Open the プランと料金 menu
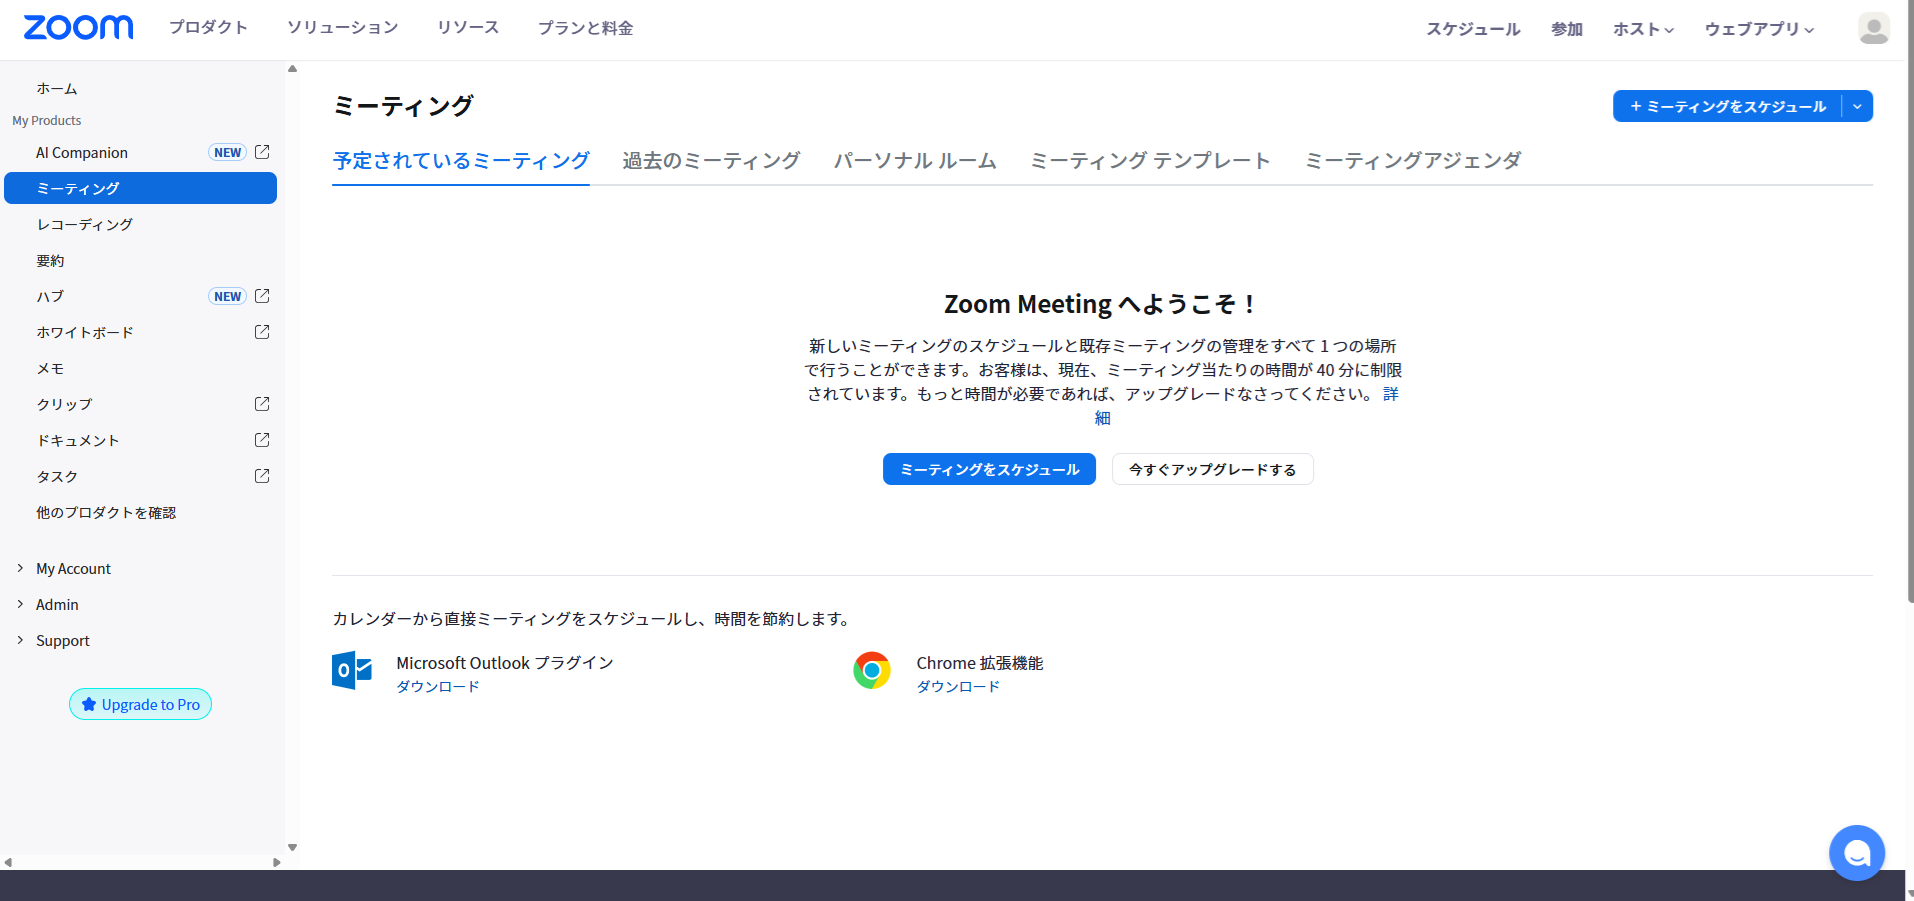Screen dimensions: 1914x901 [585, 28]
